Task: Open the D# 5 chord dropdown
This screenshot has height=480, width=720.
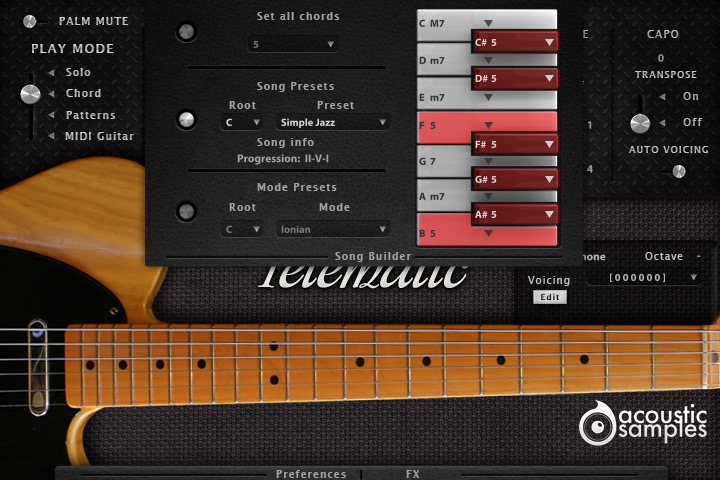Action: [515, 79]
